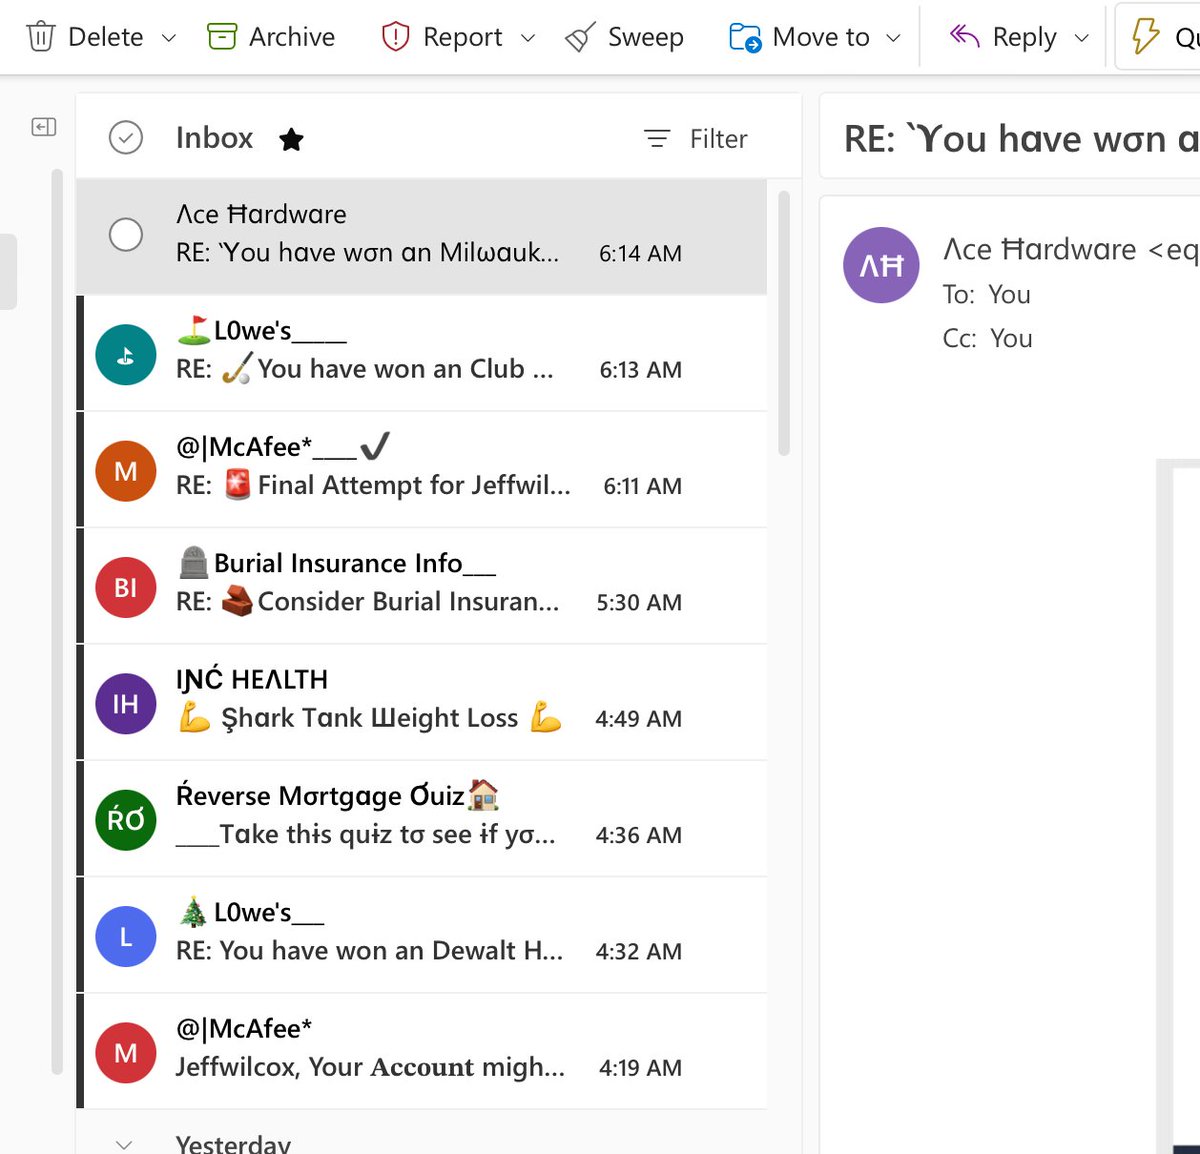1200x1154 pixels.
Task: Click the Yesterday group header label
Action: [x=233, y=1144]
